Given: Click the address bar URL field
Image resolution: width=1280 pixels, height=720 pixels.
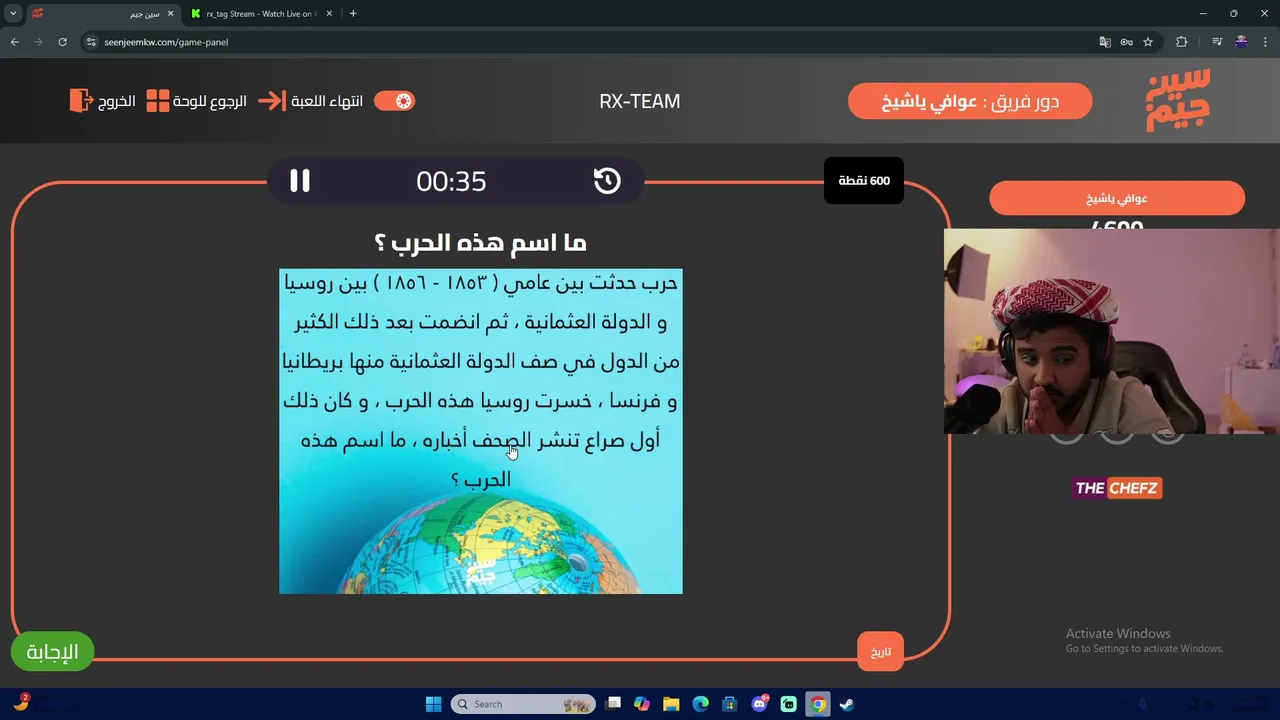Looking at the screenshot, I should [590, 42].
